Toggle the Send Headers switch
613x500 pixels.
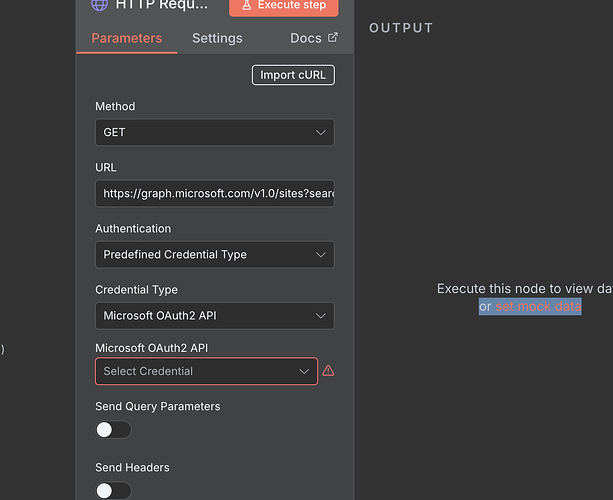click(113, 490)
